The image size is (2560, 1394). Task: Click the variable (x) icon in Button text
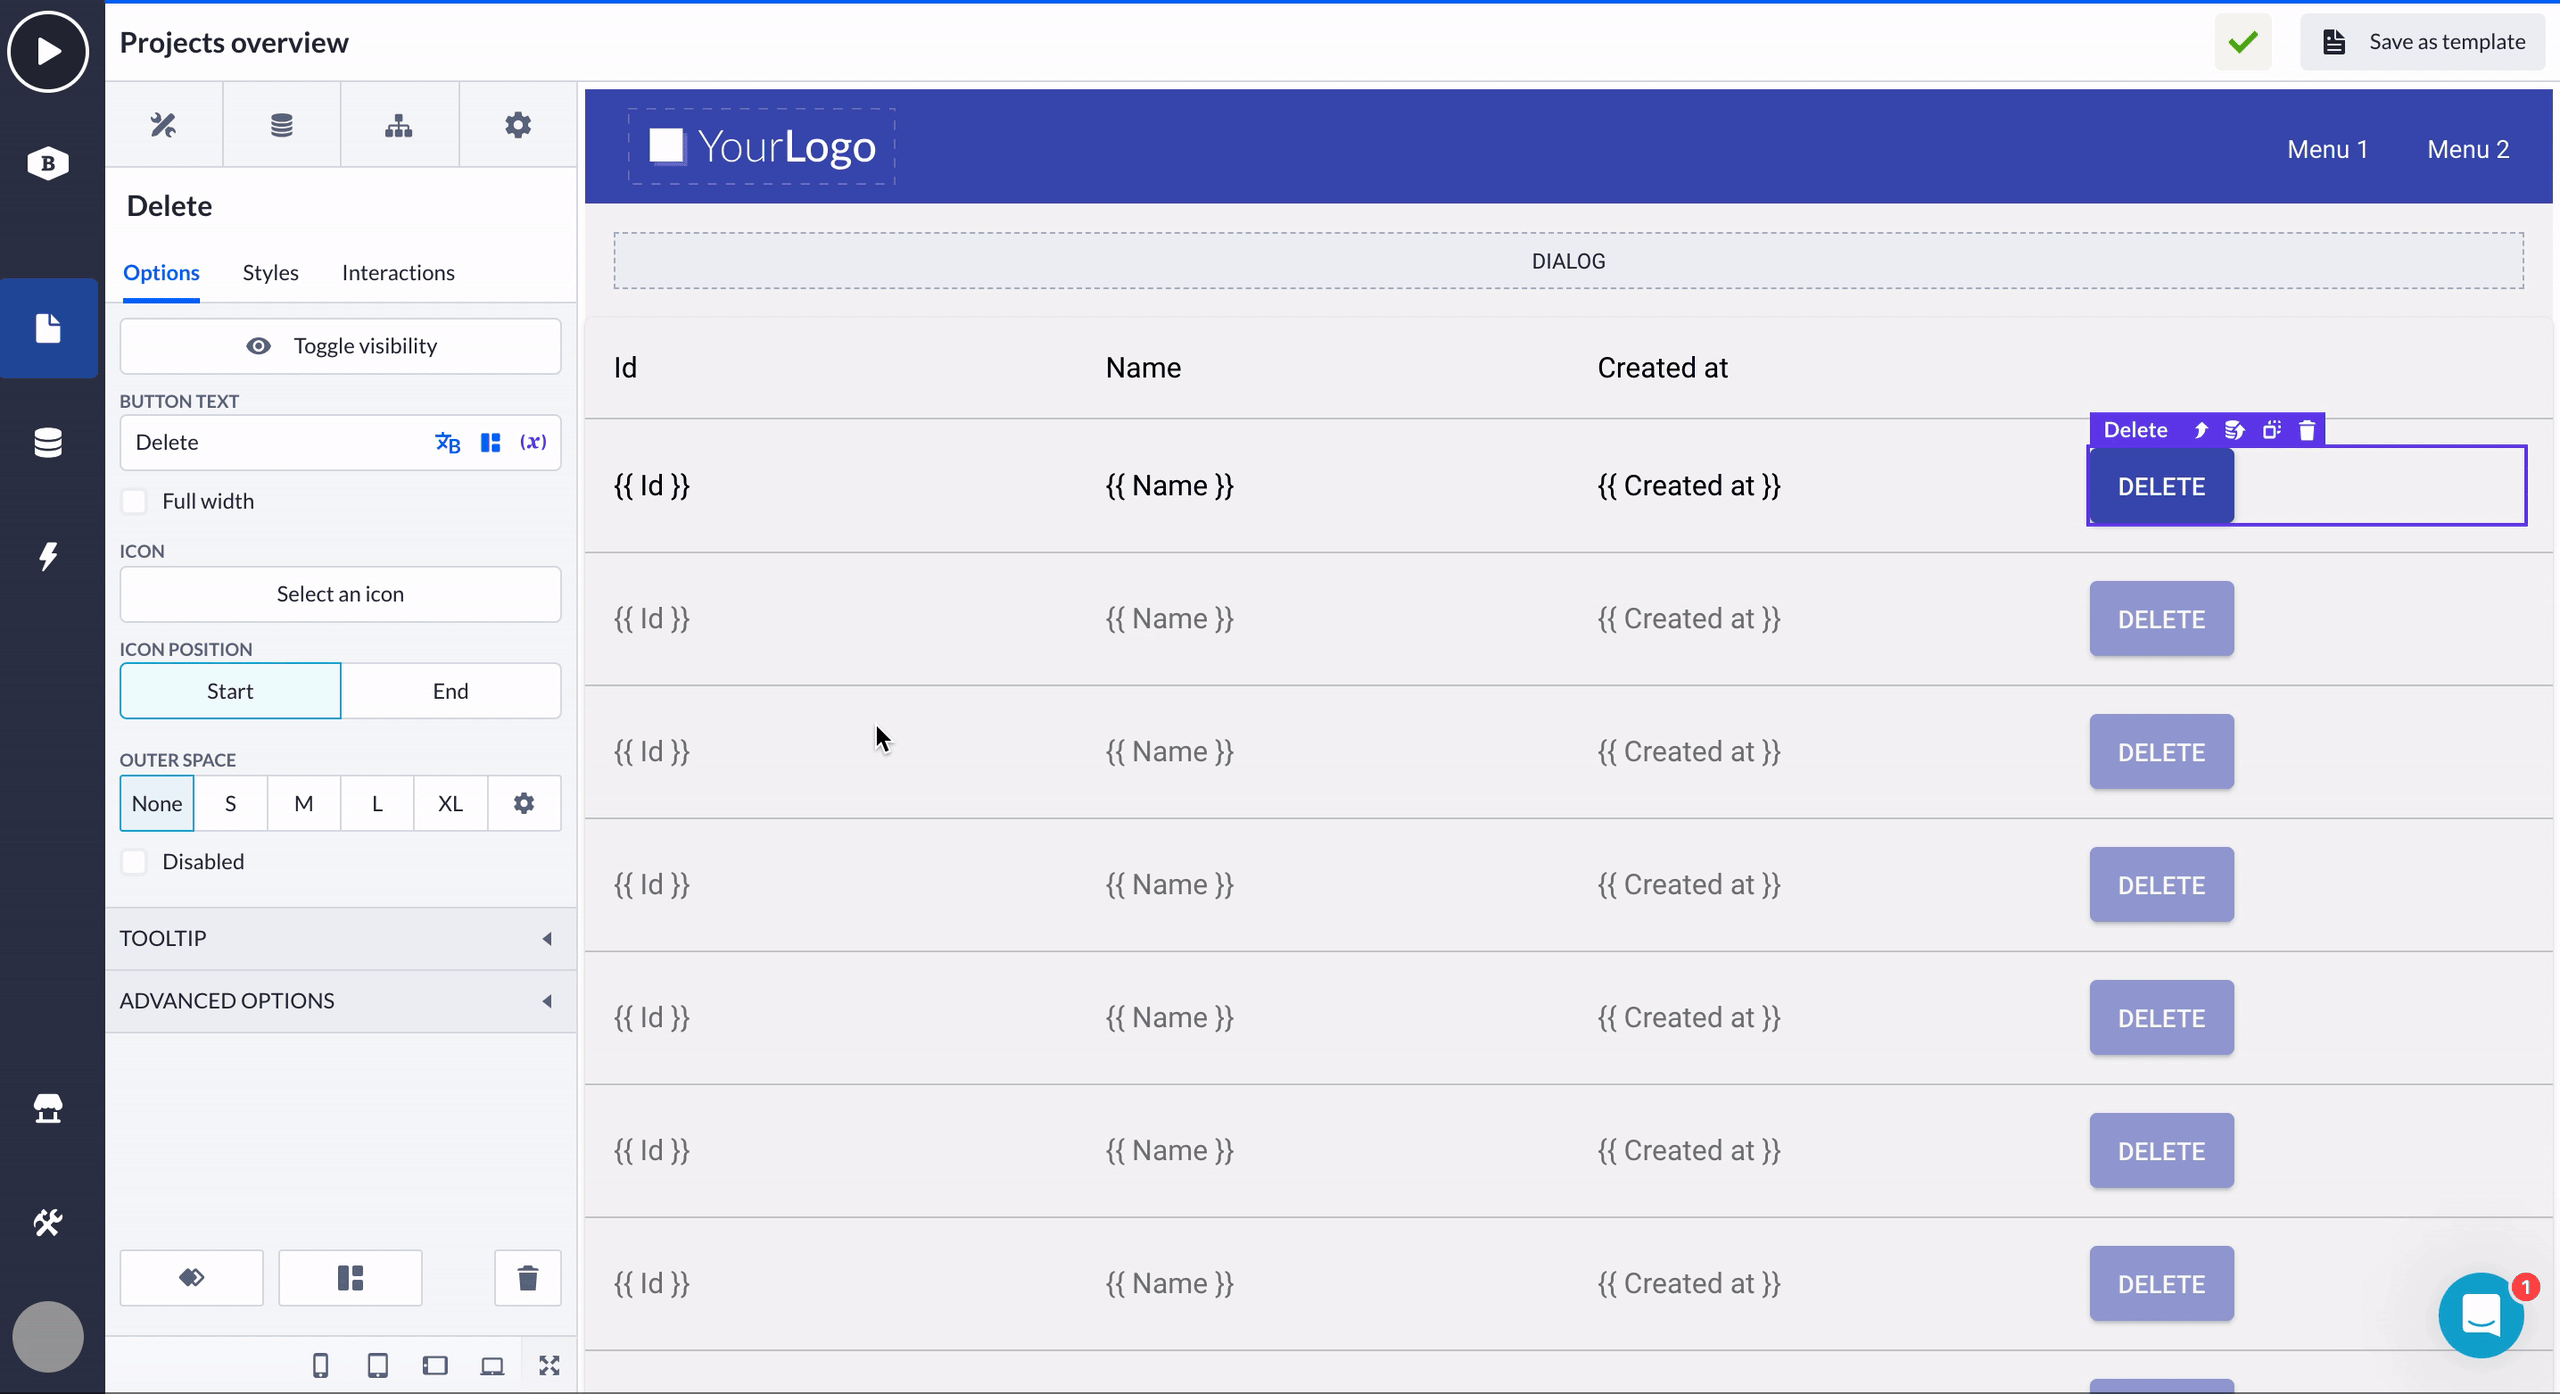tap(533, 442)
